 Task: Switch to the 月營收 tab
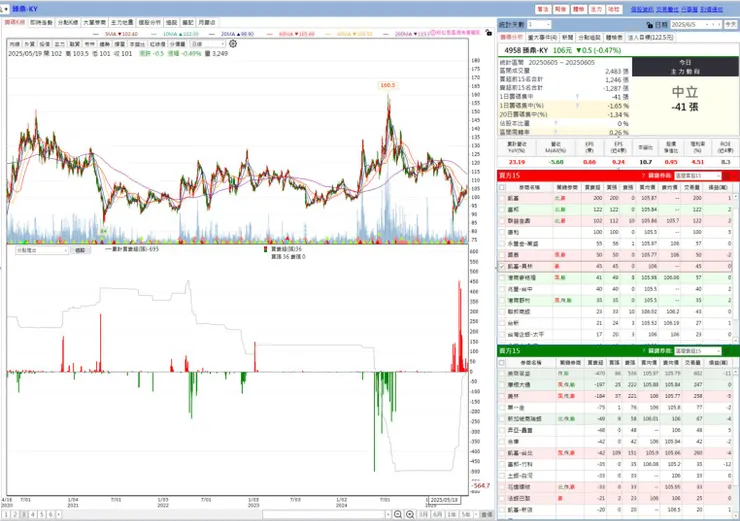[x=207, y=22]
